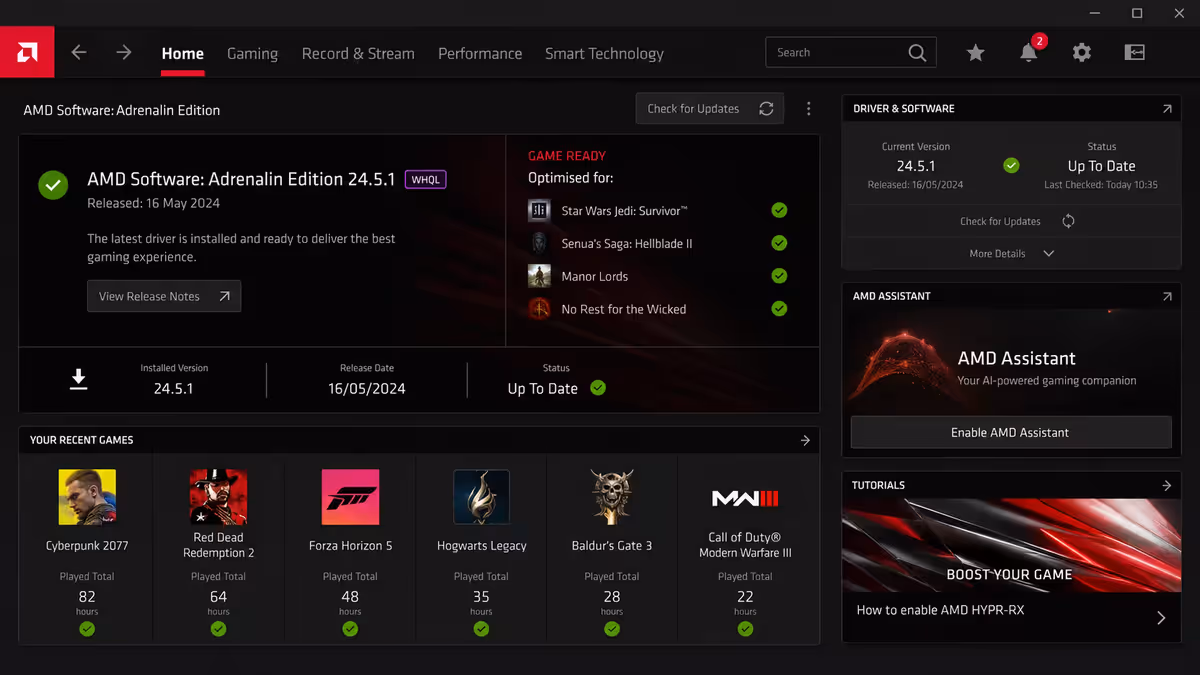Switch to the Home tab
Screen dimensions: 1200x675
[182, 54]
